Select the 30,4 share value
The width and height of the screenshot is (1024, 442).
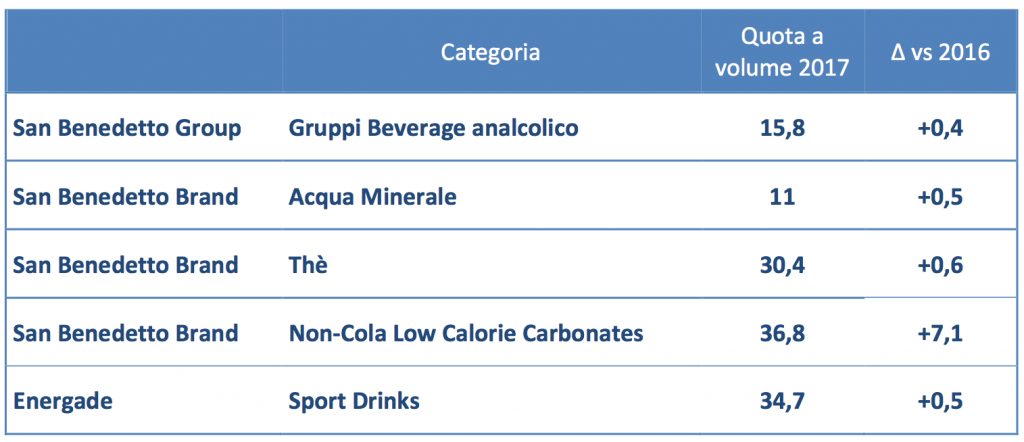click(782, 265)
